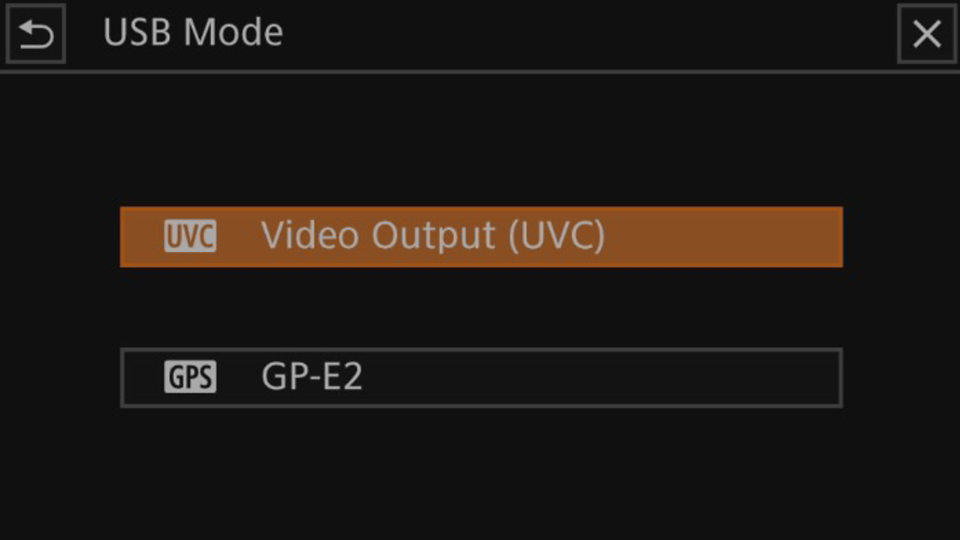Click the USB Mode title text
Image resolution: width=960 pixels, height=540 pixels.
pos(193,32)
